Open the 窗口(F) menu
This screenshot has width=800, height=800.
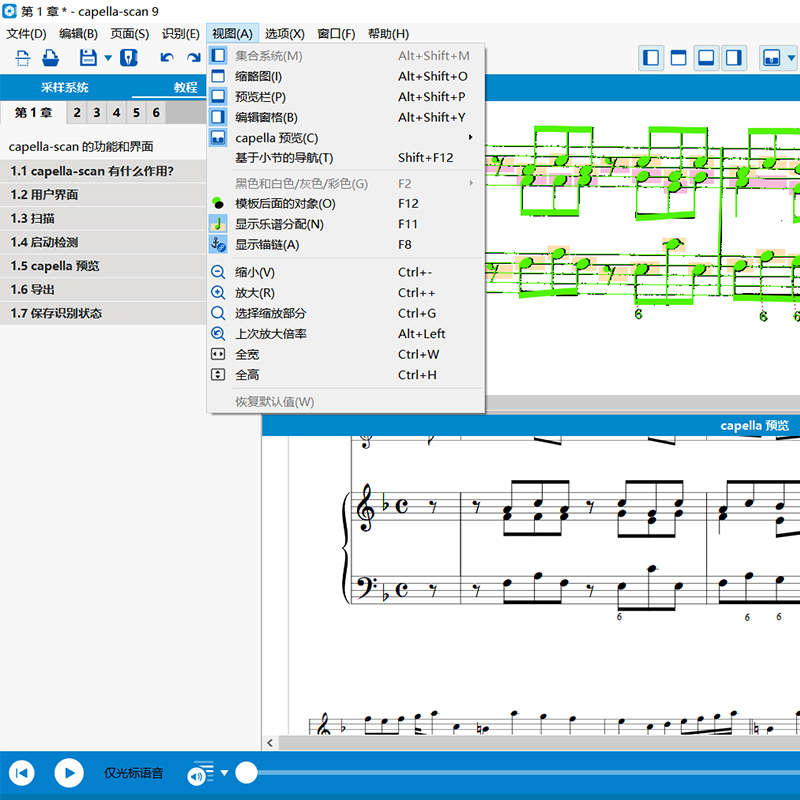point(336,34)
